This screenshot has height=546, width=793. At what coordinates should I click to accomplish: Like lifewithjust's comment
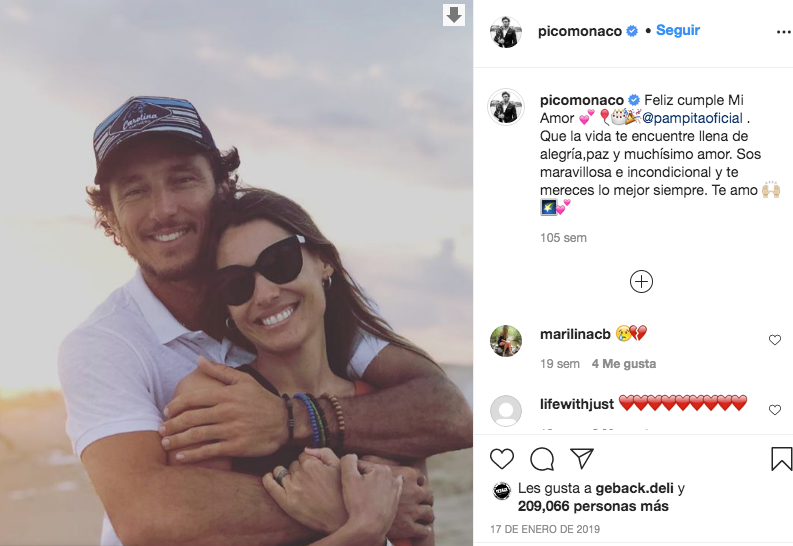pyautogui.click(x=775, y=410)
